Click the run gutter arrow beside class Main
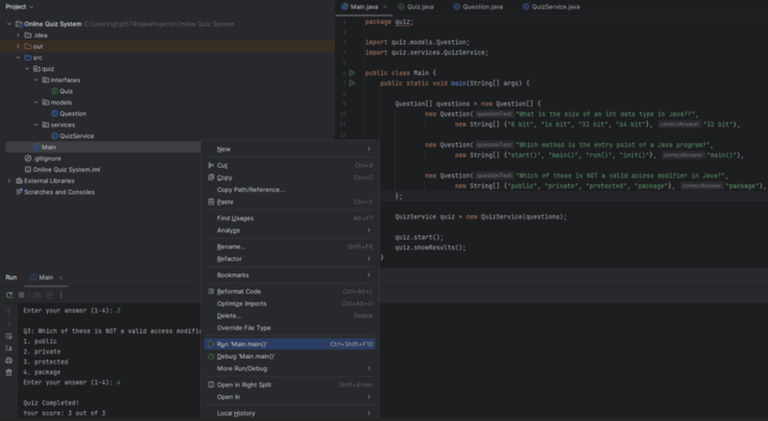The width and height of the screenshot is (768, 421). (x=351, y=73)
